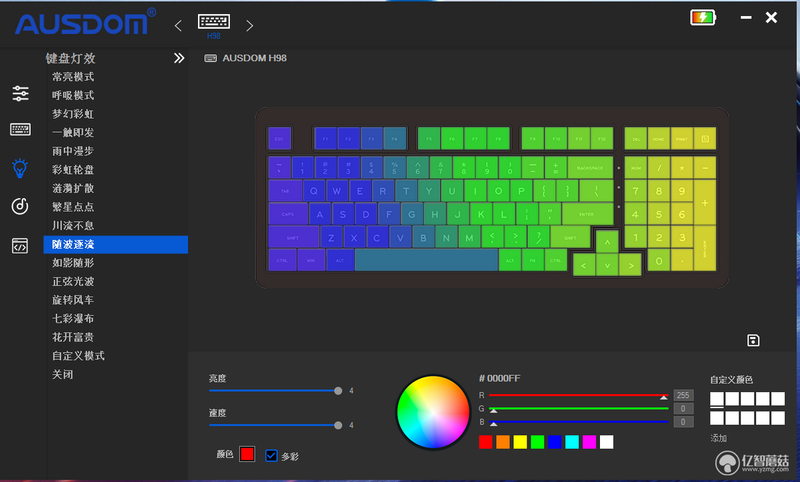Click the red 颜色 current color swatch

(x=247, y=454)
